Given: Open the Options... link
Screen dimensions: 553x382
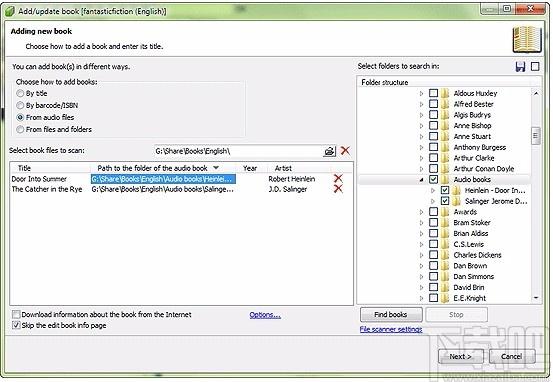Looking at the screenshot, I should [265, 315].
